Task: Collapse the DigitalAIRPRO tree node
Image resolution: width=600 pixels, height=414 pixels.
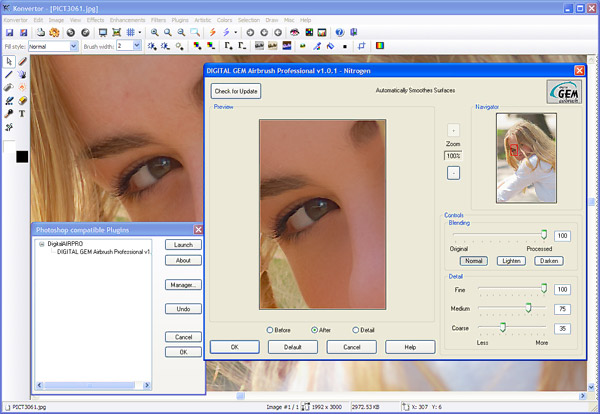Action: pos(42,244)
